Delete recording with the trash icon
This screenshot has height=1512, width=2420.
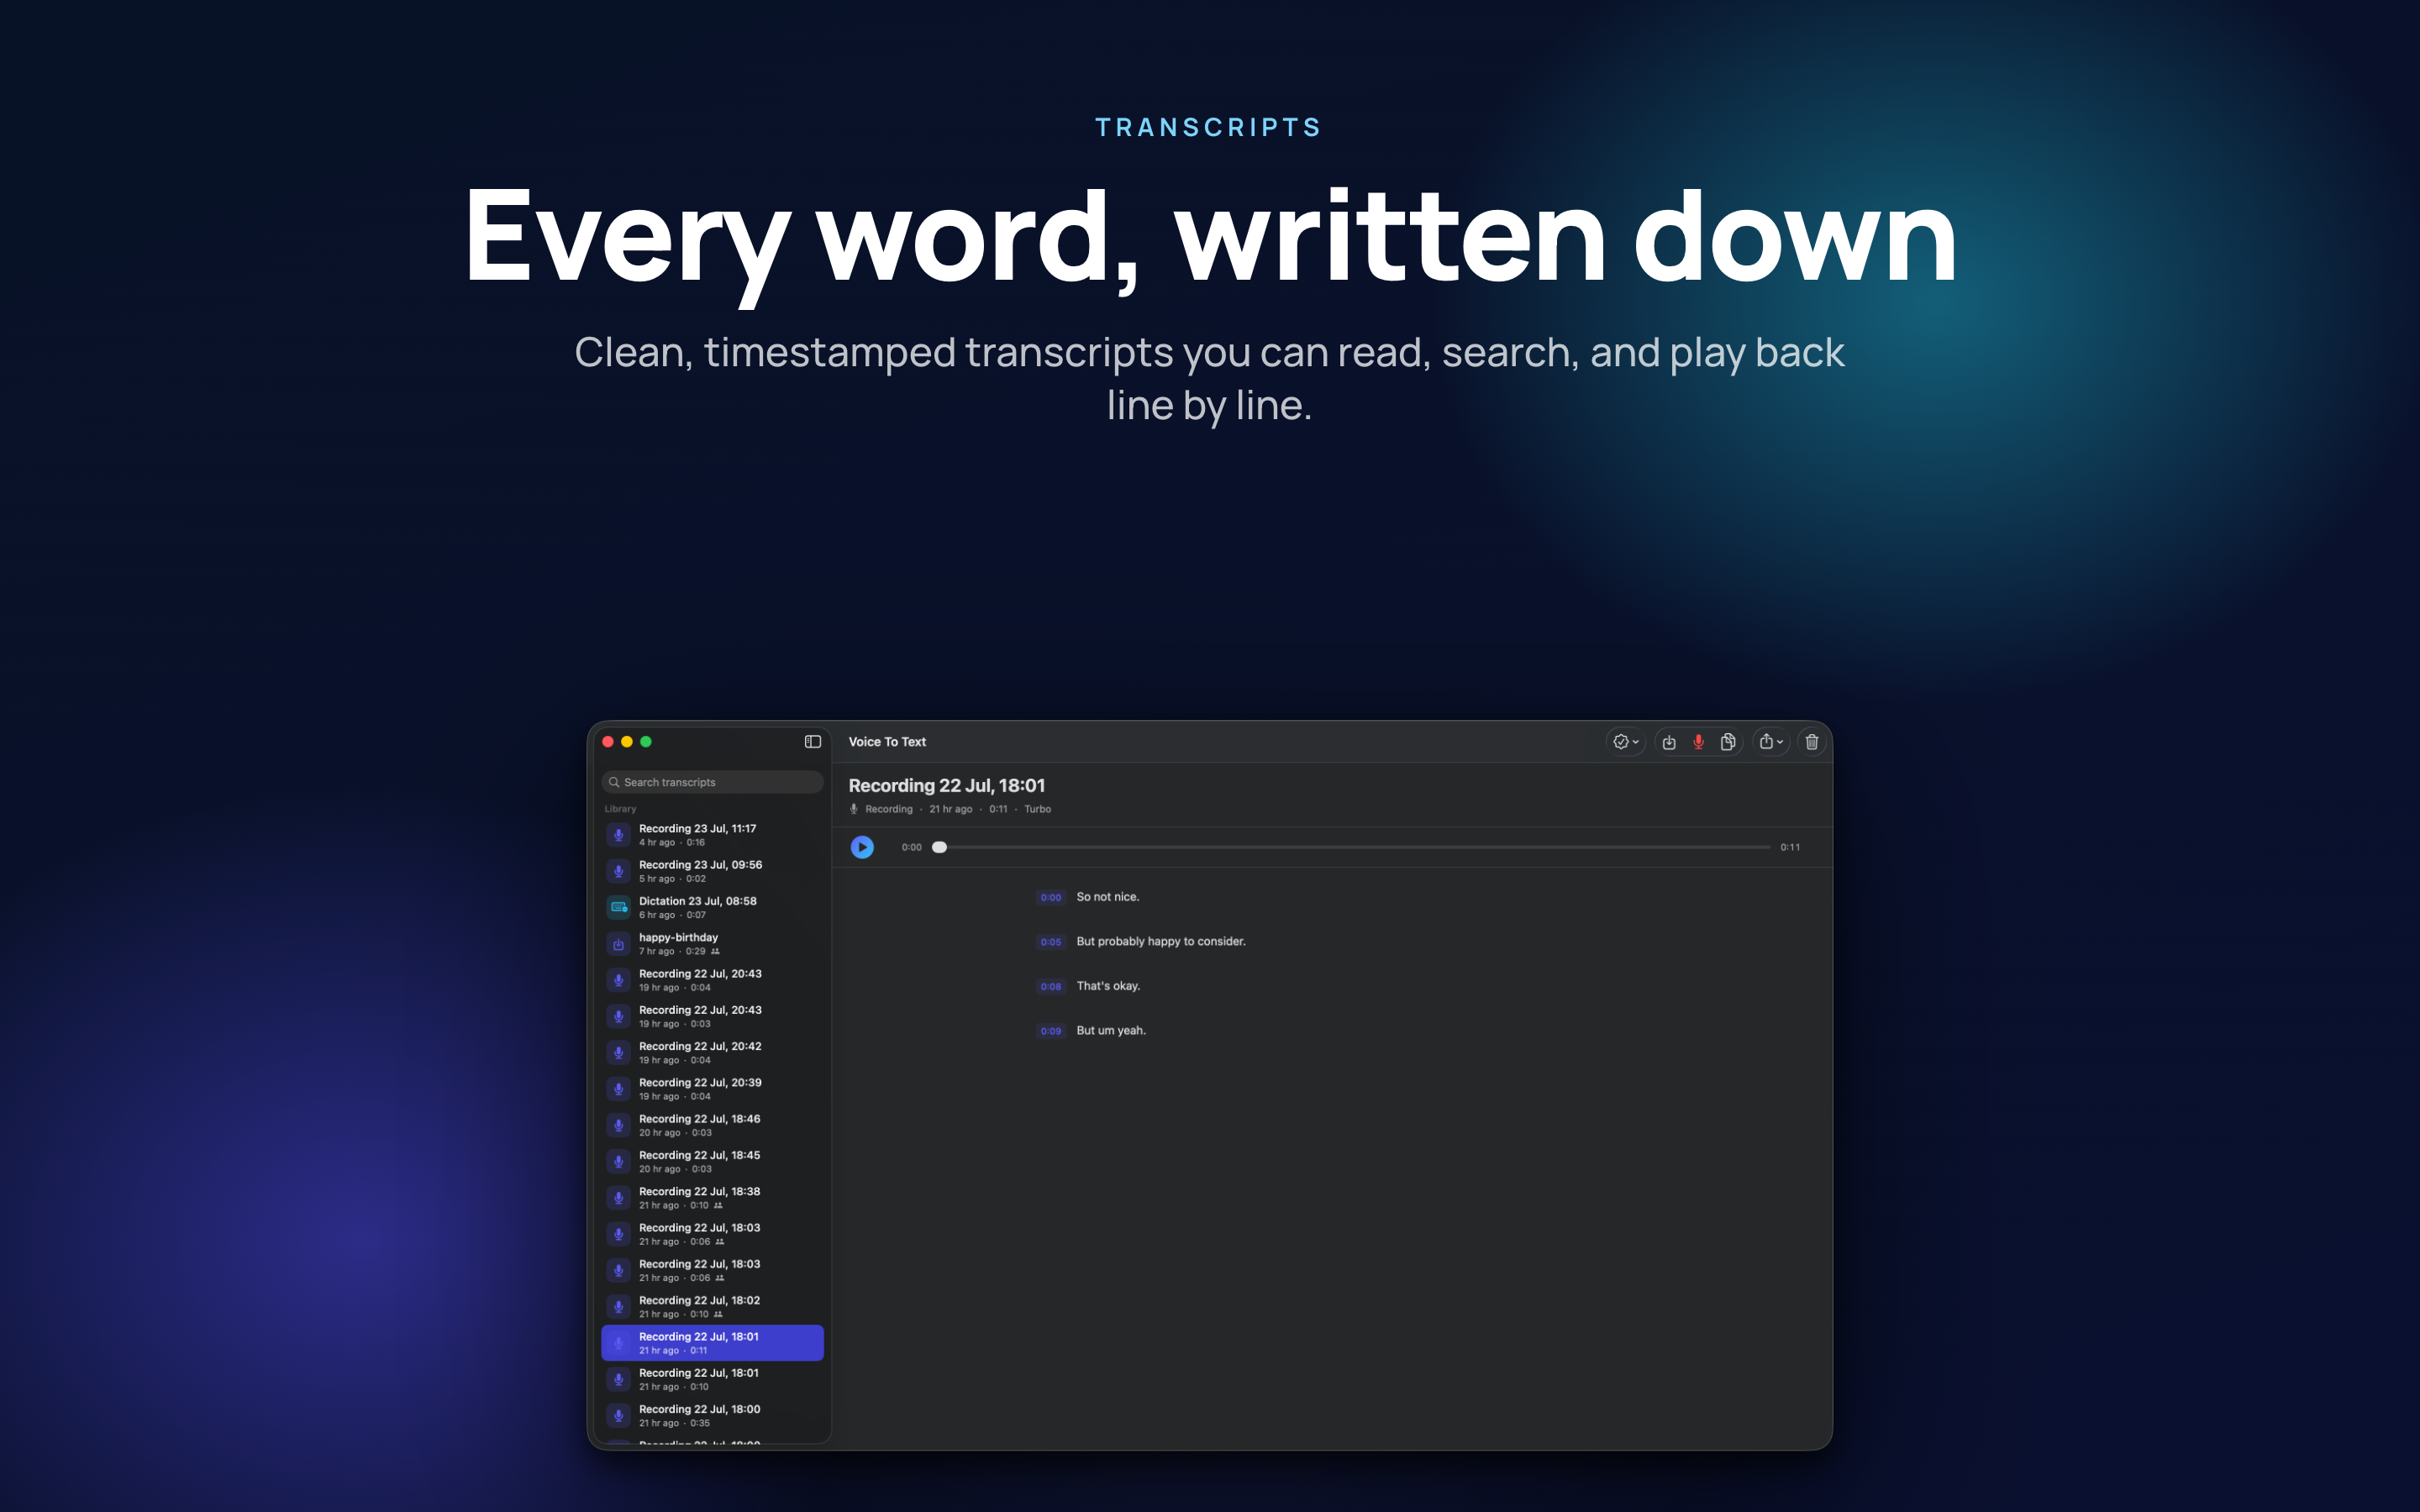tap(1812, 742)
